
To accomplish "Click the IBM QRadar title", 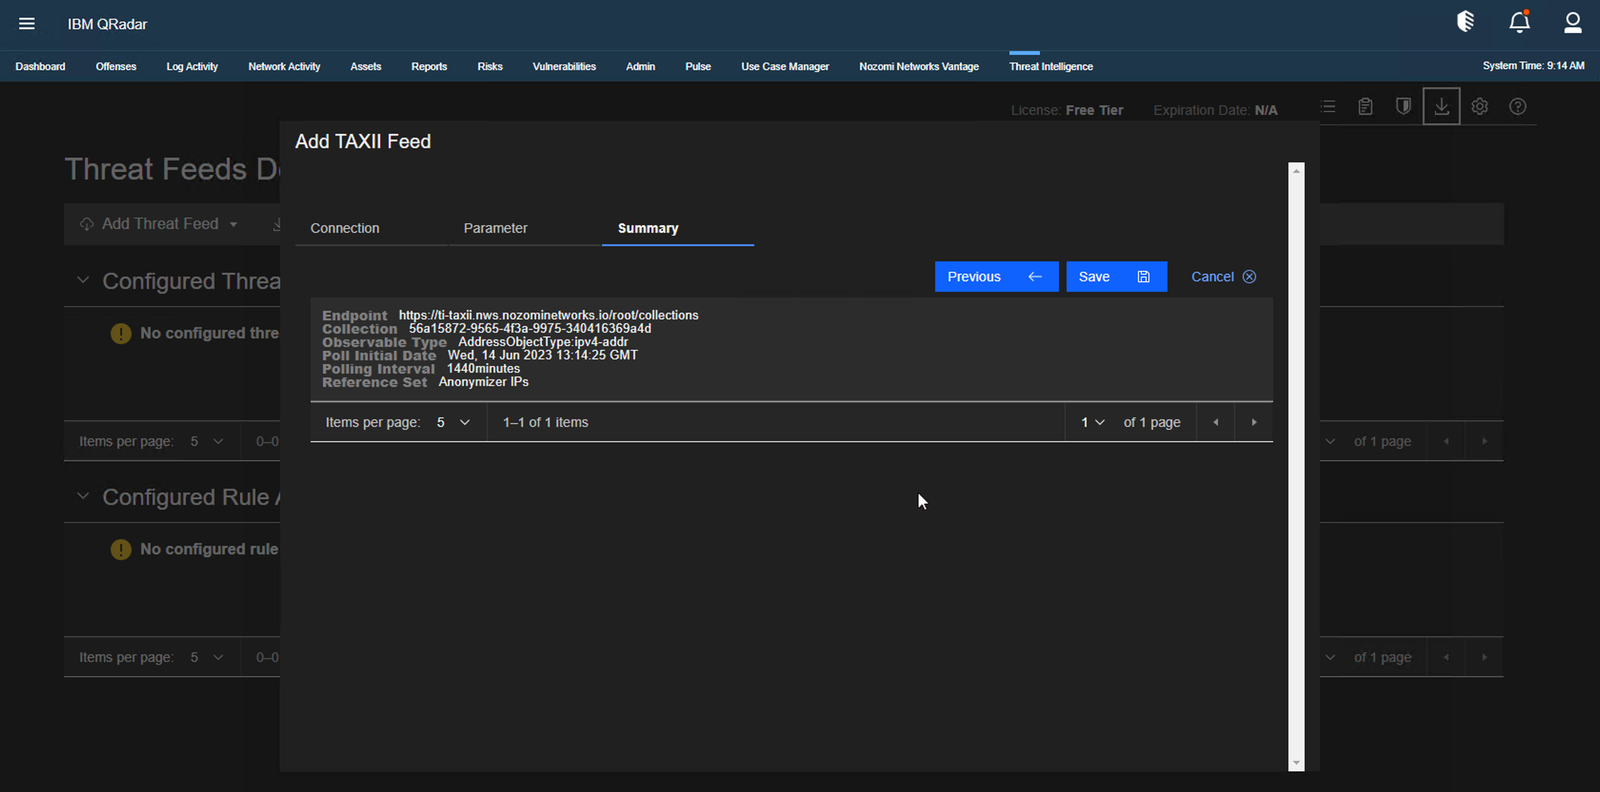I will coord(107,24).
